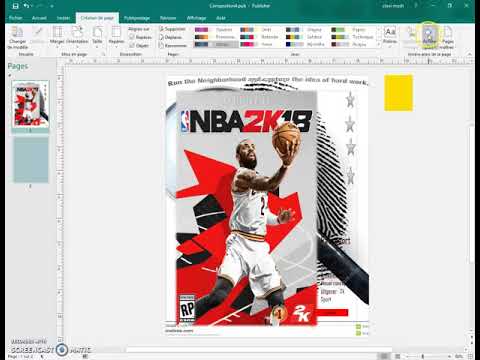480x360 pixels.
Task: Click Déplacer page button
Action: [171, 37]
